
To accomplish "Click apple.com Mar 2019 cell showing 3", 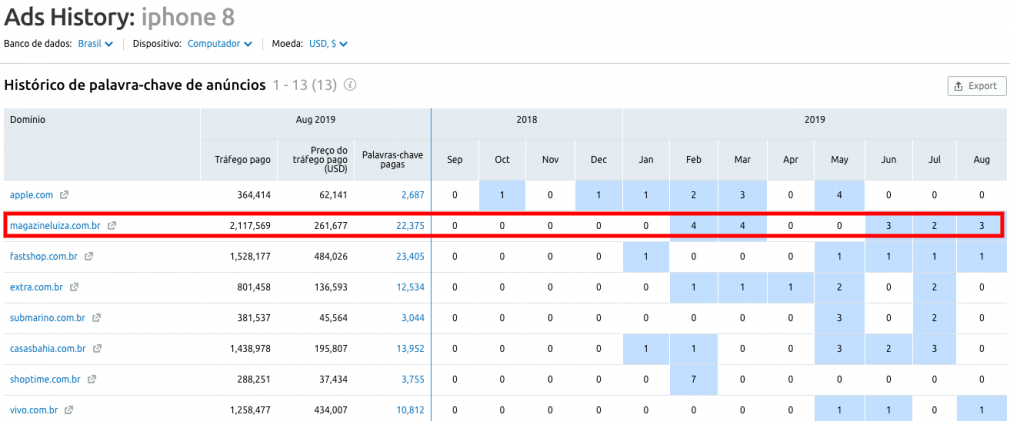I will point(742,195).
